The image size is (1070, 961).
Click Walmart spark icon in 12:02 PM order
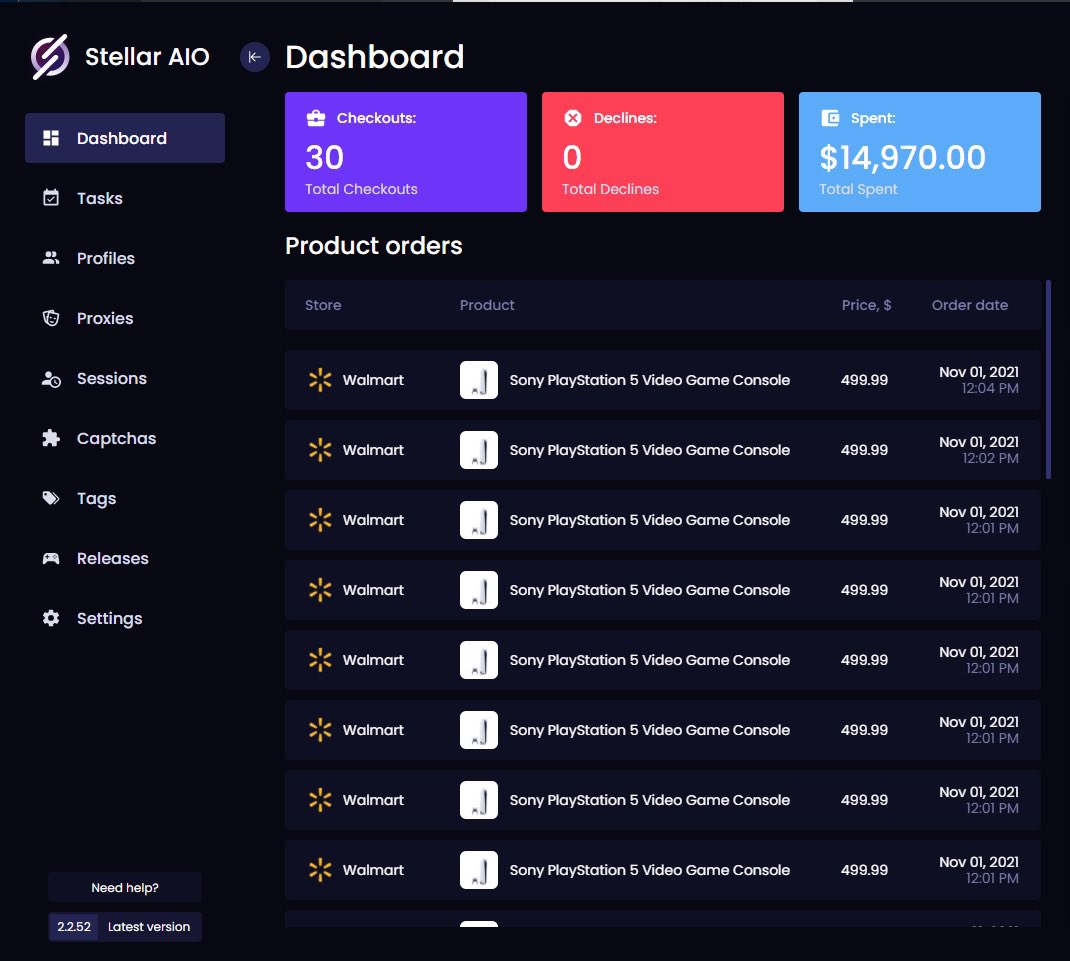(x=320, y=450)
